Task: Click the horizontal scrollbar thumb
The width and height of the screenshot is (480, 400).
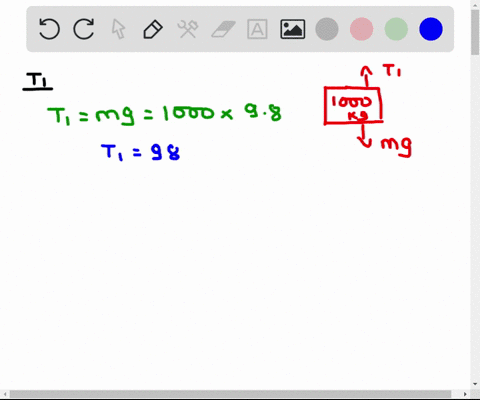Action: pyautogui.click(x=231, y=394)
